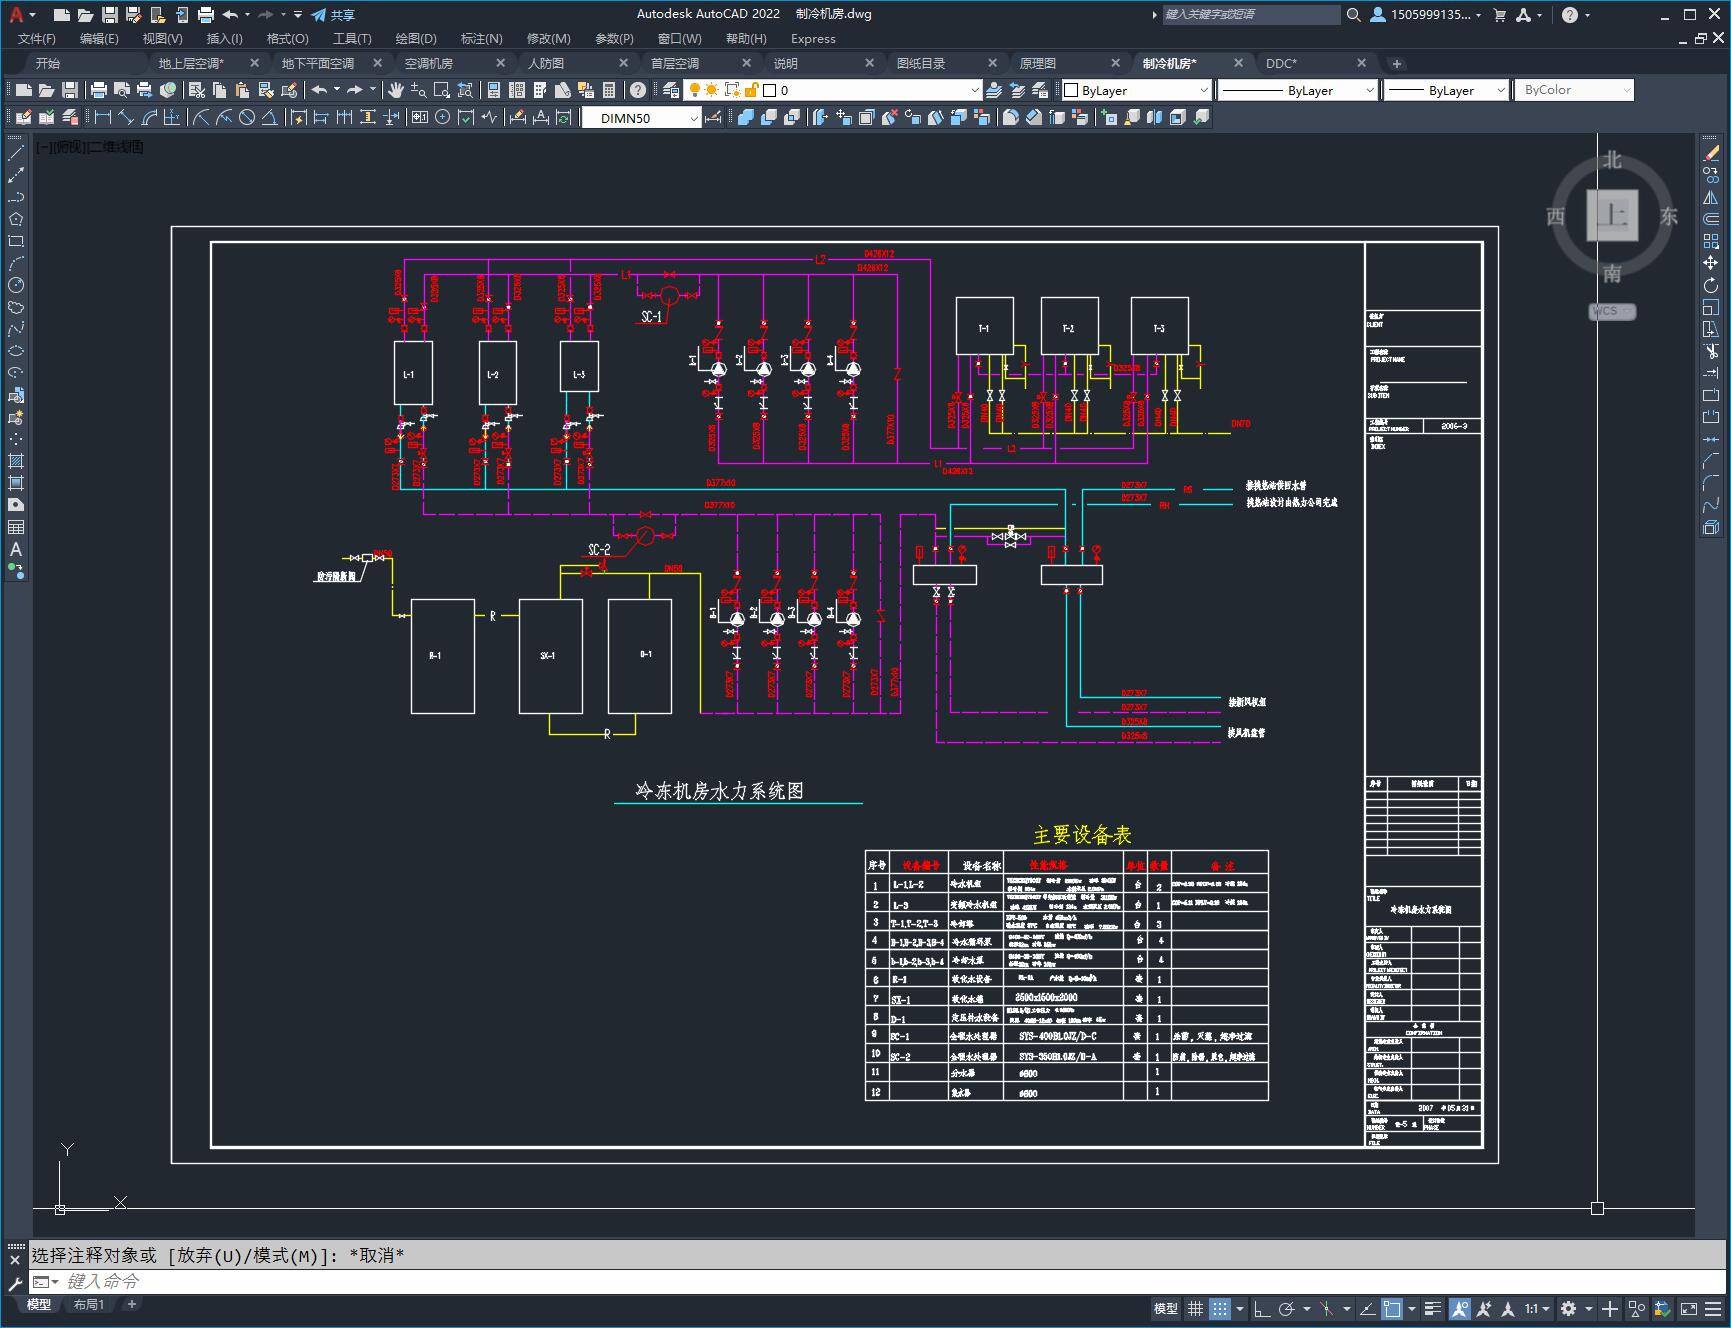Toggle ortho mode in status bar
The width and height of the screenshot is (1731, 1328).
[1262, 1308]
